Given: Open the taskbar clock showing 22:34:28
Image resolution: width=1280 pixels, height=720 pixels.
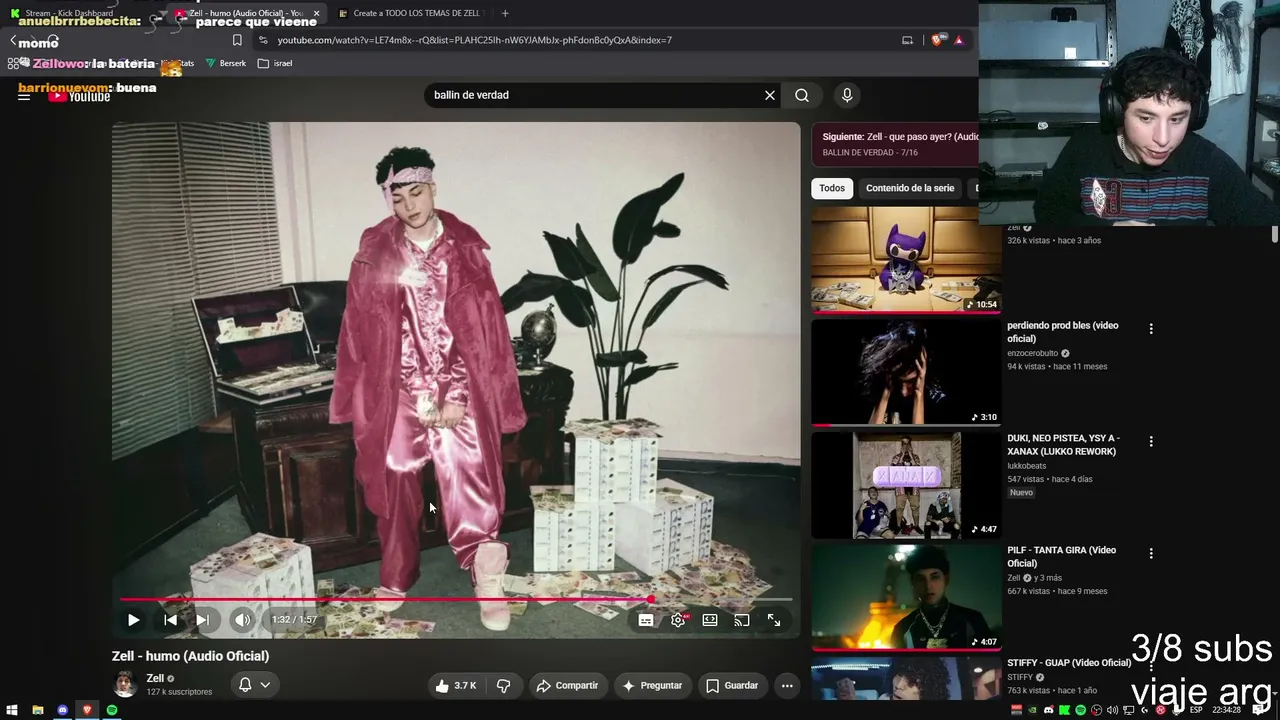Looking at the screenshot, I should point(1227,710).
